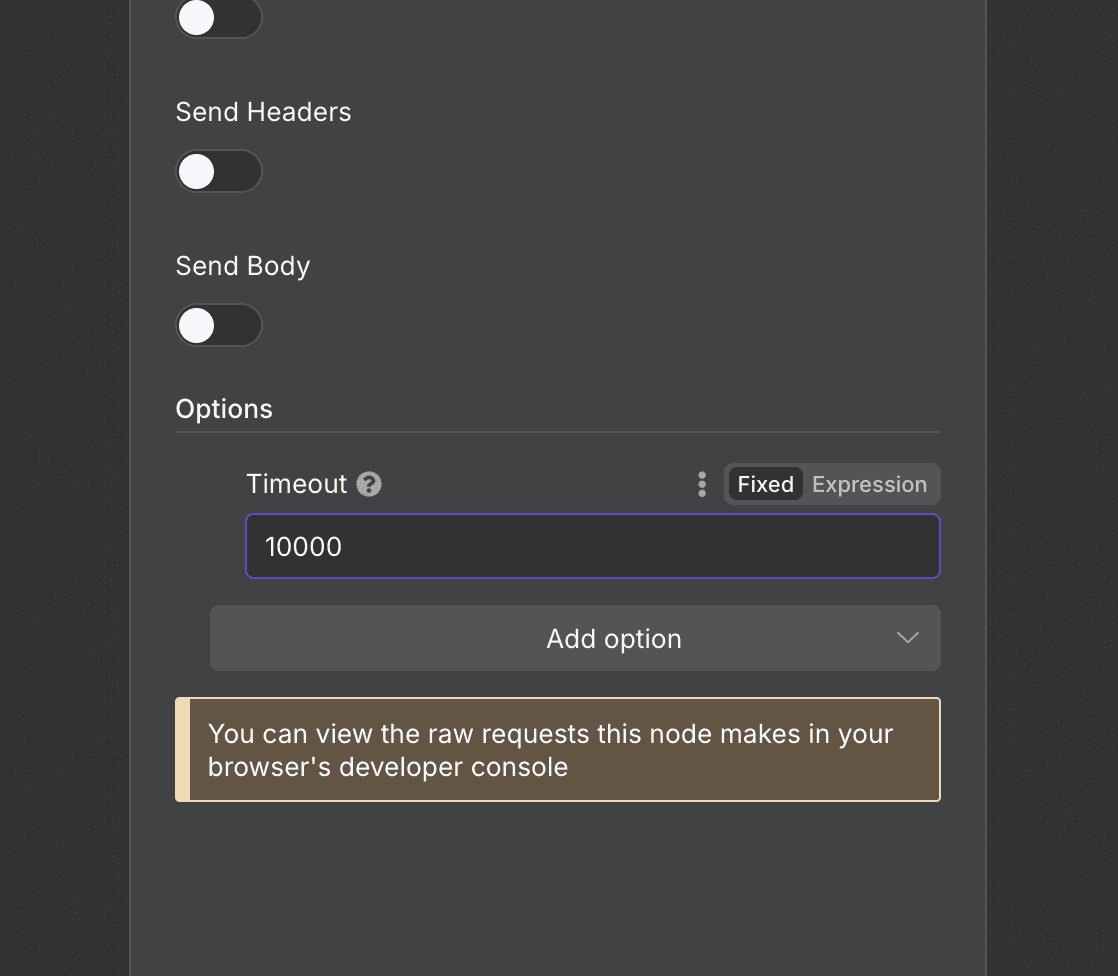This screenshot has height=976, width=1118.
Task: Click the Timeout help question mark icon
Action: [x=369, y=484]
